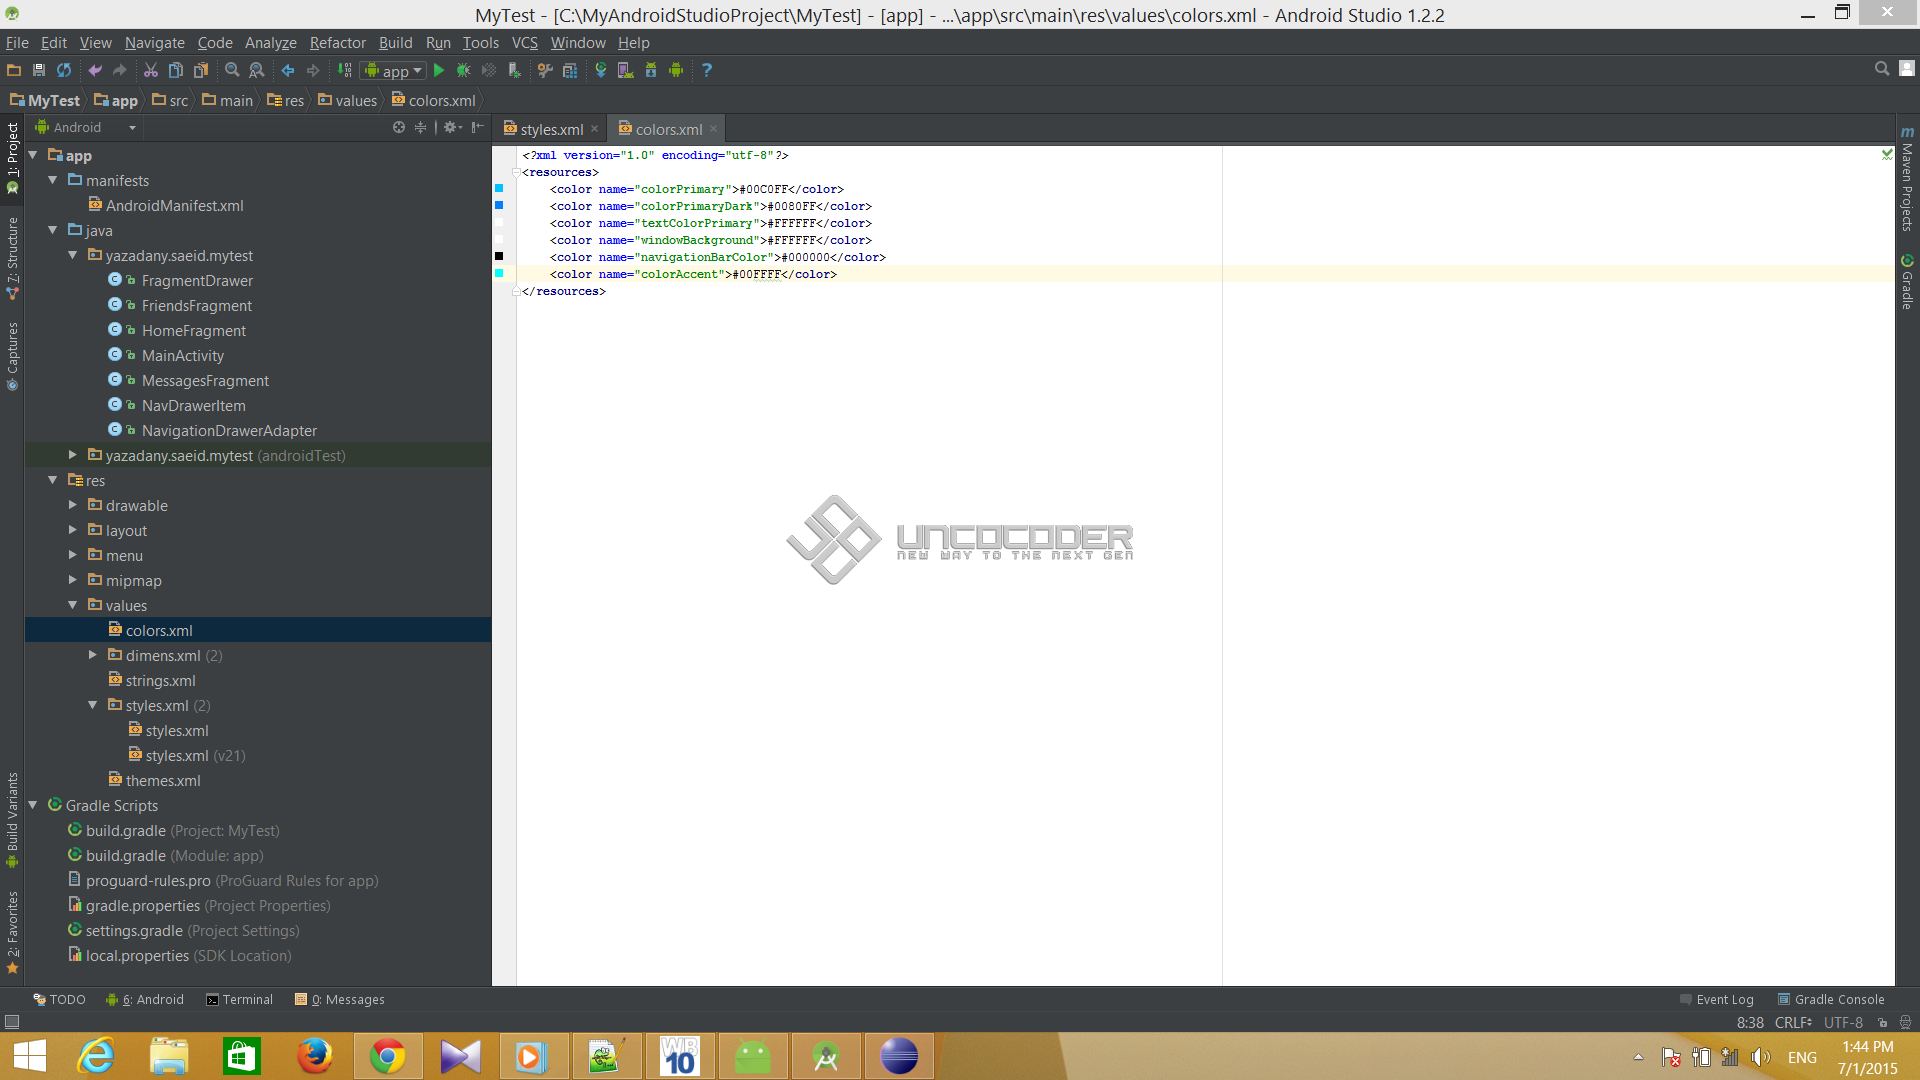Open the Event Log panel
Image resolution: width=1920 pixels, height=1080 pixels.
tap(1716, 999)
